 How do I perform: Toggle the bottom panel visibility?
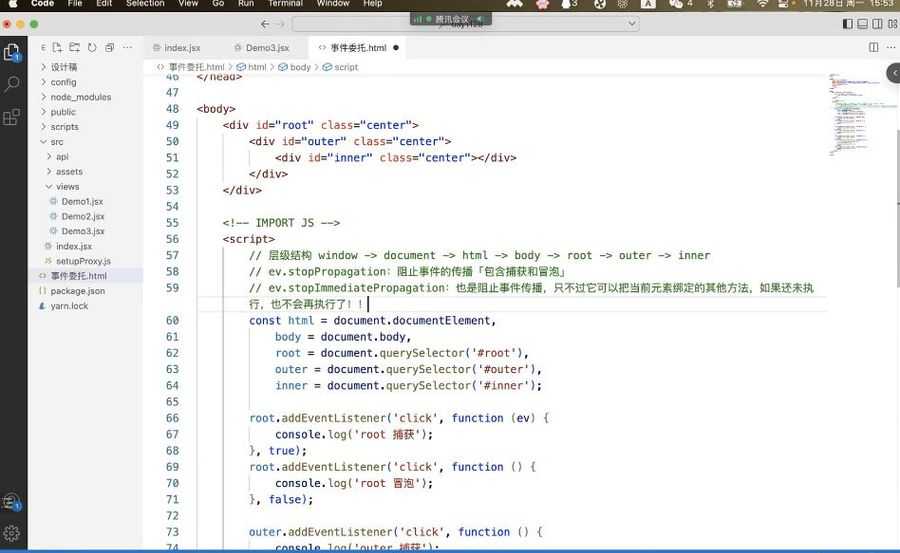point(863,24)
